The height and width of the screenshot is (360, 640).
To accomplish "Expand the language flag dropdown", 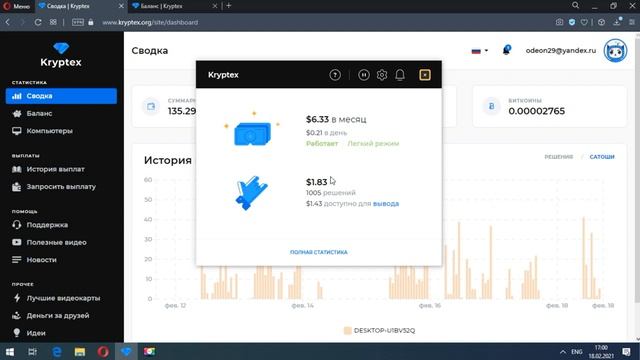I will coord(480,51).
